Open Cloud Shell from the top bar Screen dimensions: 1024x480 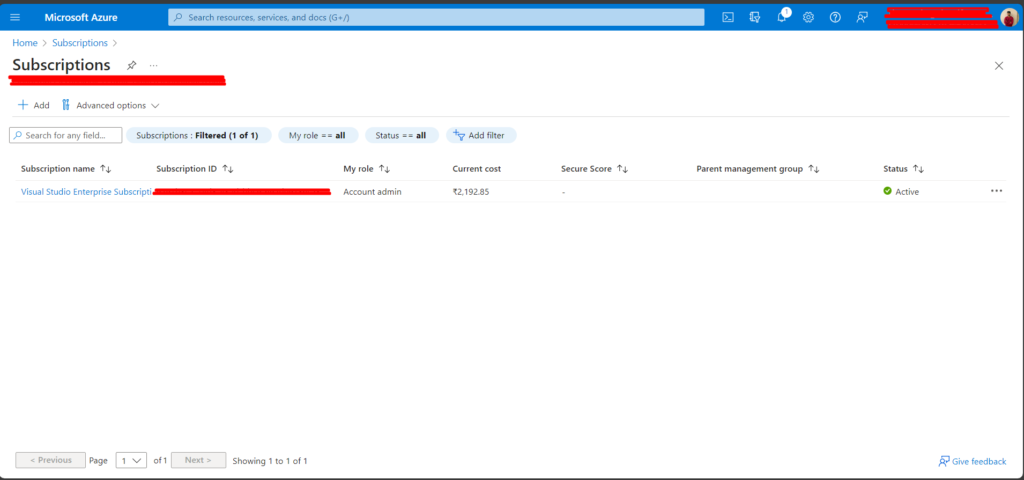click(x=728, y=18)
